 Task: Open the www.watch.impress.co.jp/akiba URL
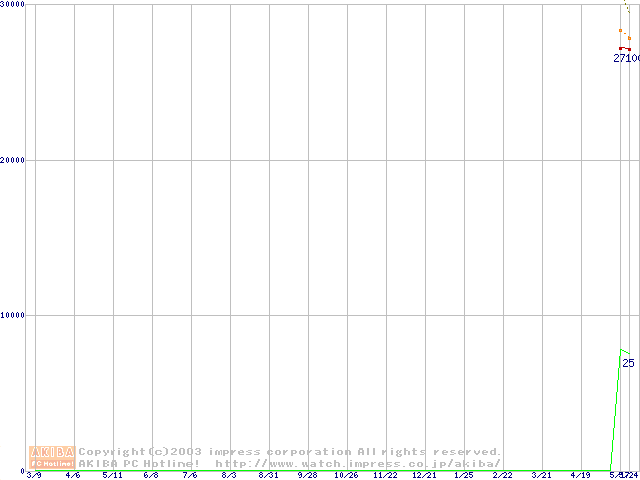(x=358, y=463)
